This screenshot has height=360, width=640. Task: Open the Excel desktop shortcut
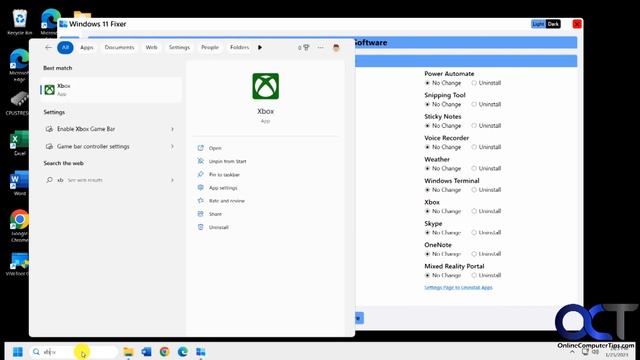click(x=19, y=143)
